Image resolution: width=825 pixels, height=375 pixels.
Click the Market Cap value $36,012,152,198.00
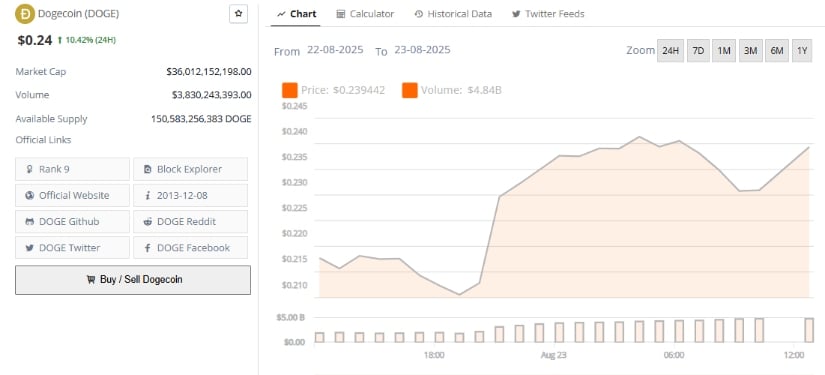pyautogui.click(x=209, y=72)
